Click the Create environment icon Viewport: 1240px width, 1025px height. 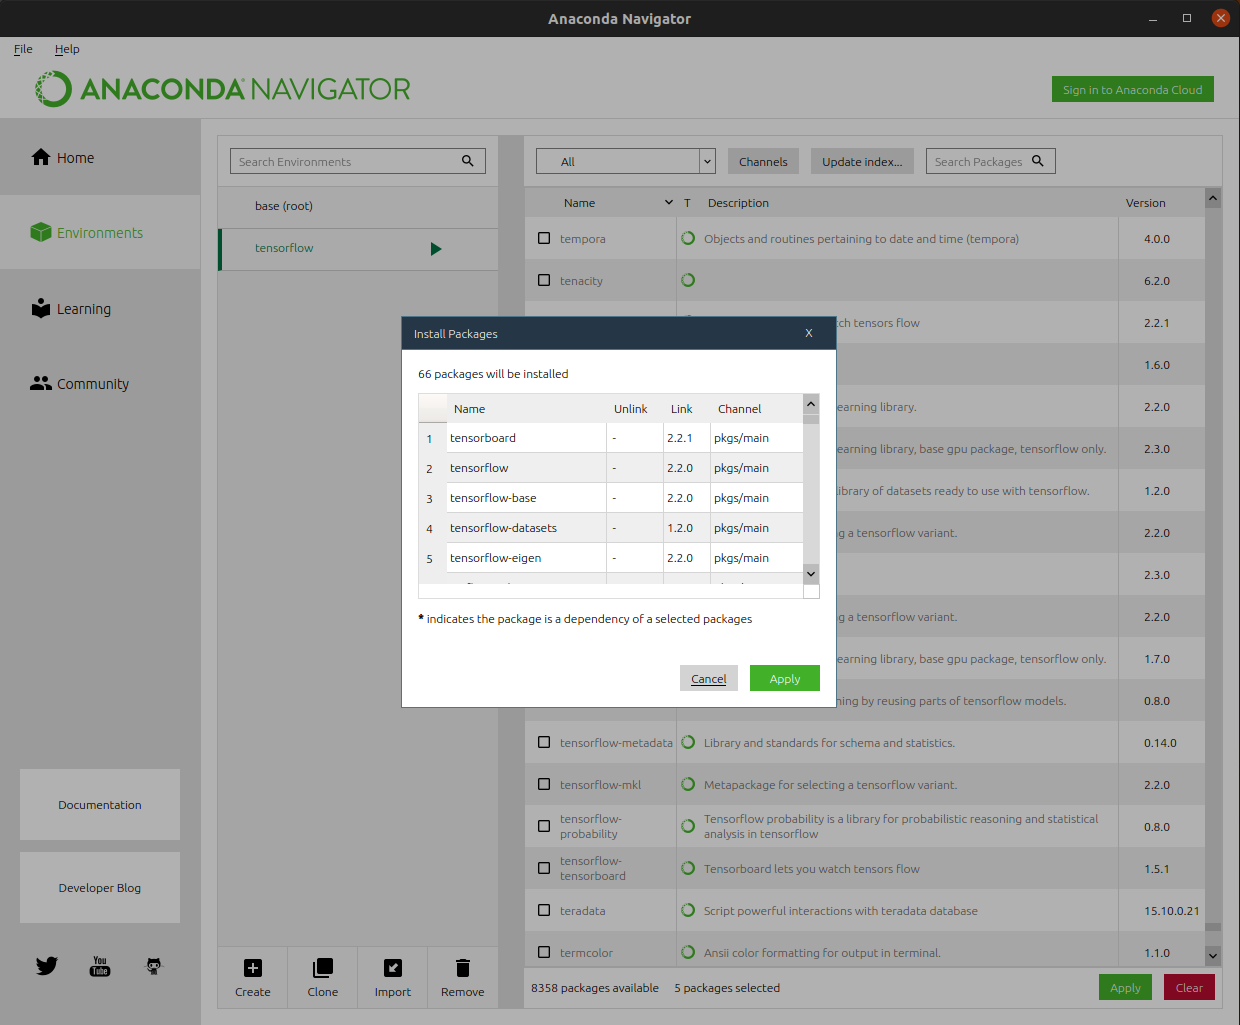(x=253, y=968)
